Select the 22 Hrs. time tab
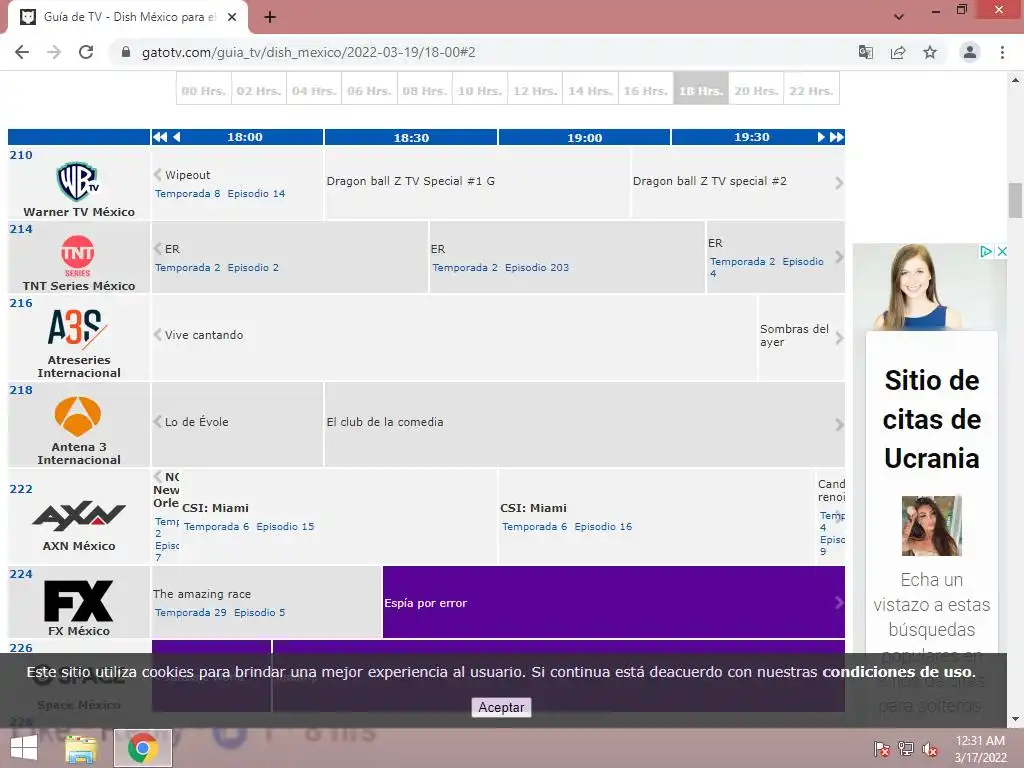This screenshot has height=768, width=1024. [811, 90]
